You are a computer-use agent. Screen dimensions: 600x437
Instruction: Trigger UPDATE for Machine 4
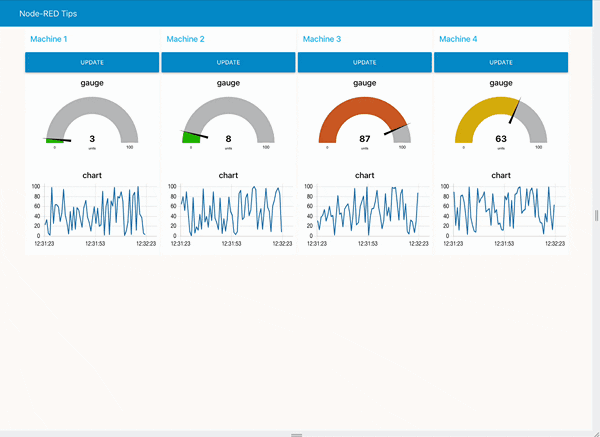click(501, 62)
